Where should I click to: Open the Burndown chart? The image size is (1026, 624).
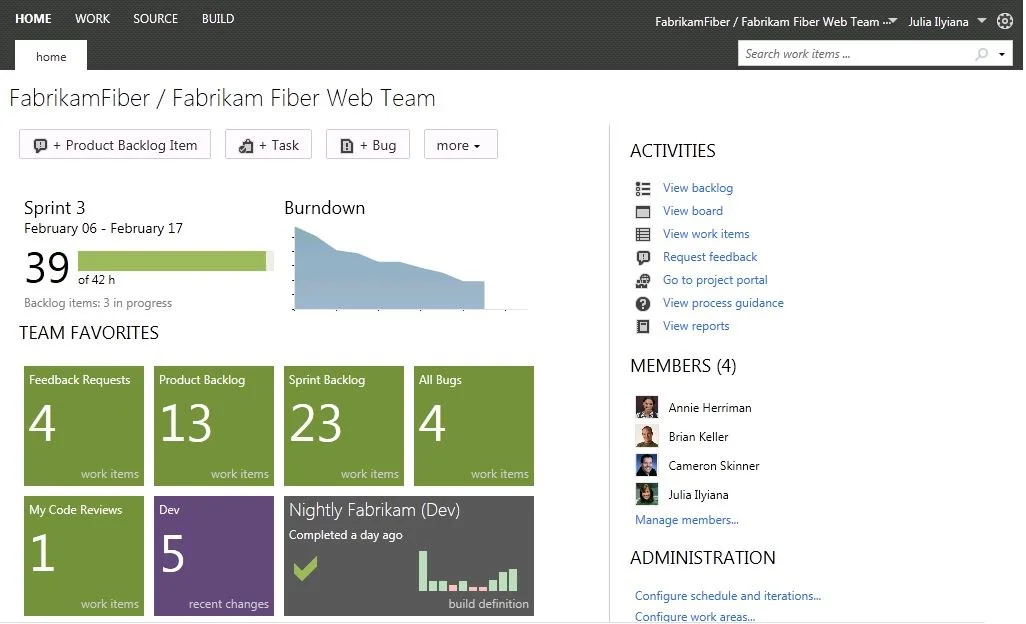coord(409,268)
